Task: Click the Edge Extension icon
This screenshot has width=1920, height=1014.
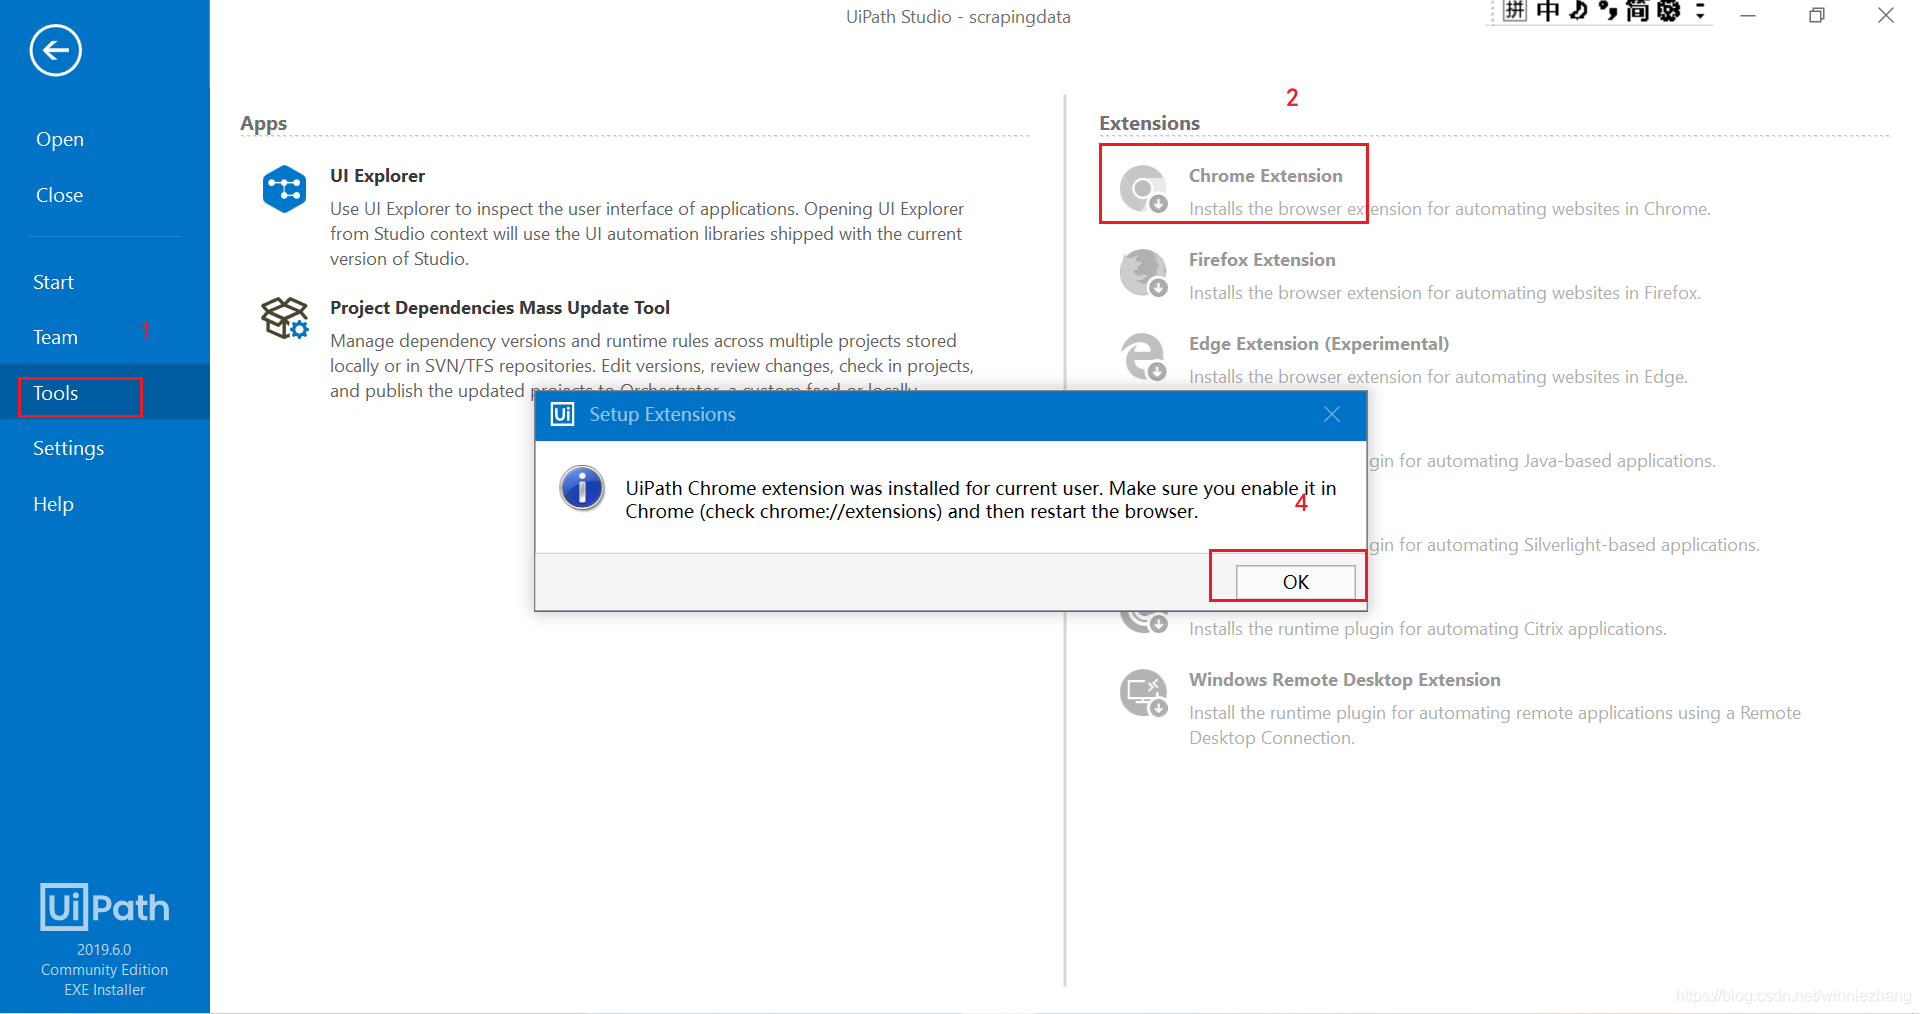Action: (1144, 357)
